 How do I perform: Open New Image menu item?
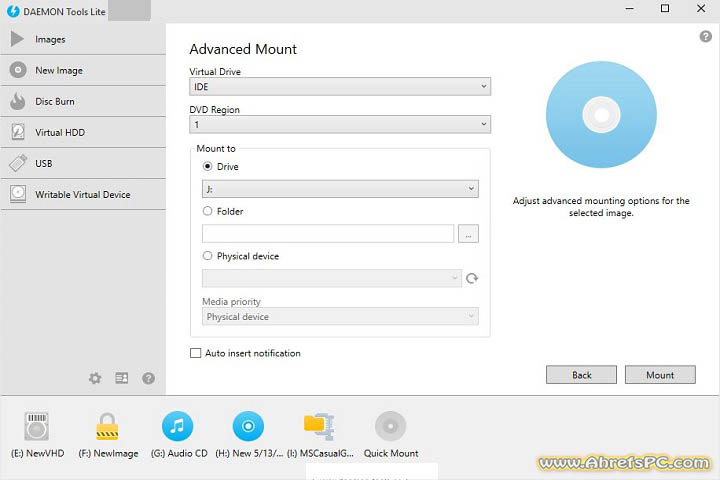click(x=83, y=70)
